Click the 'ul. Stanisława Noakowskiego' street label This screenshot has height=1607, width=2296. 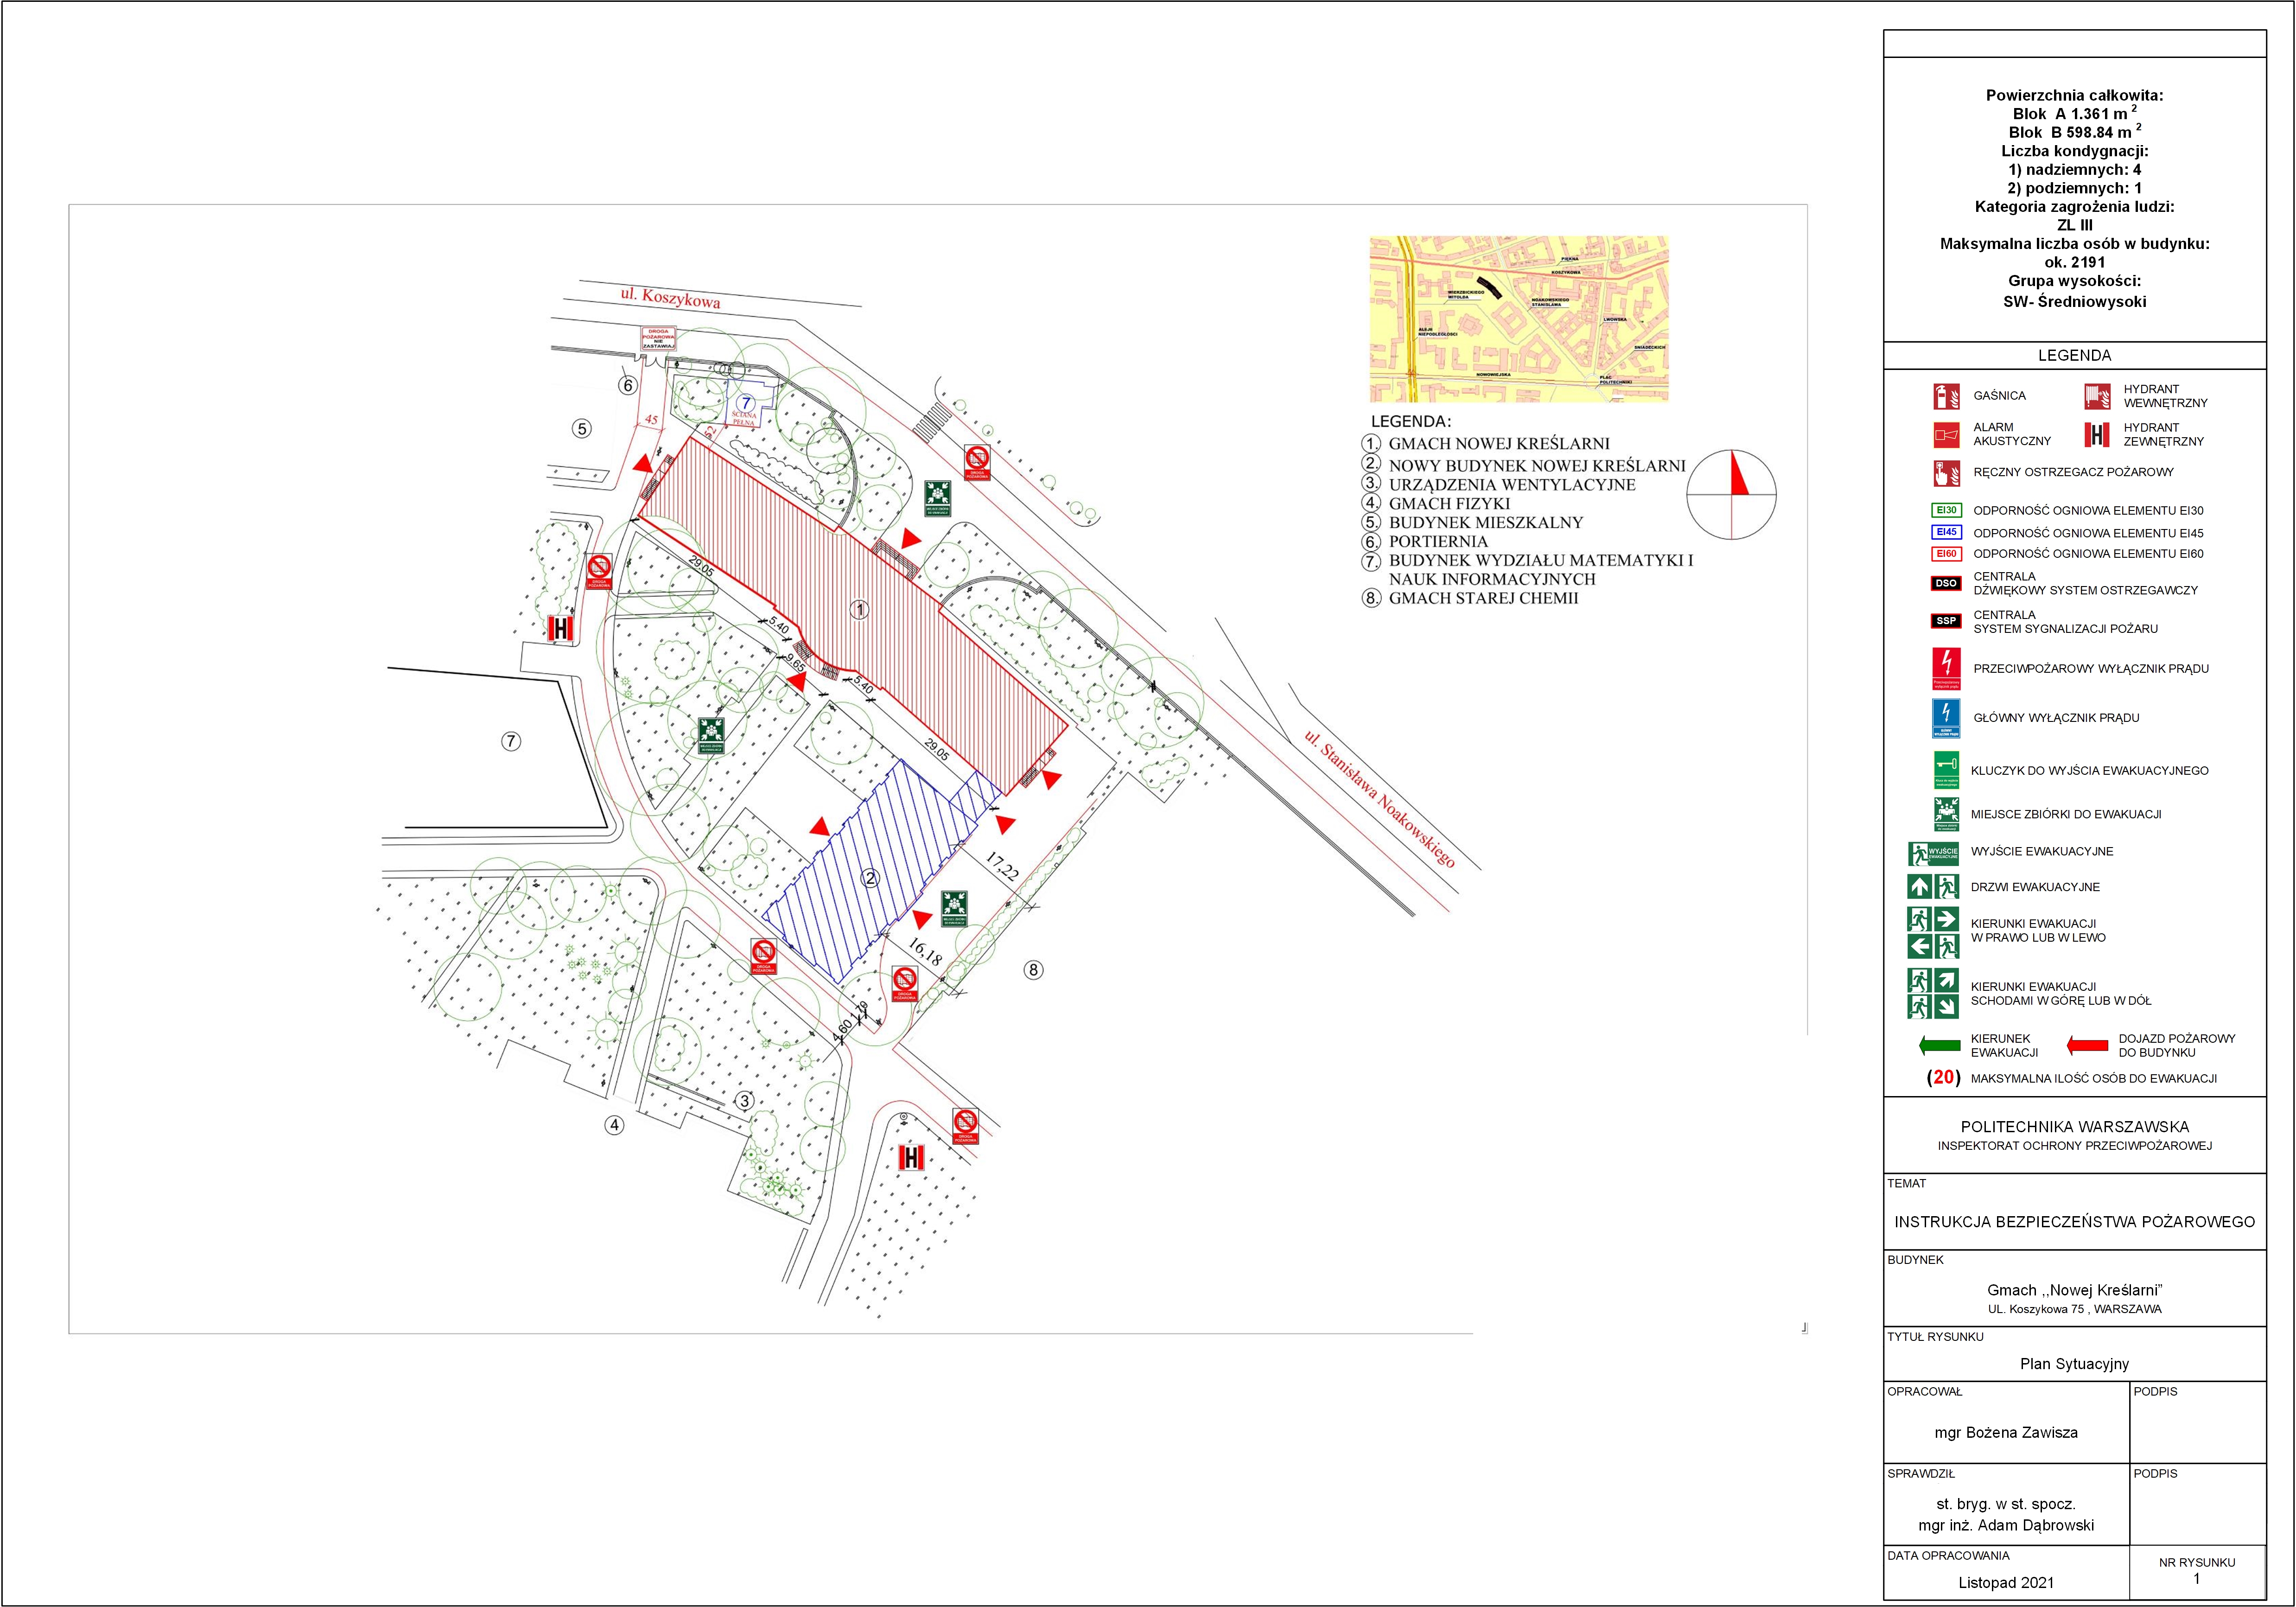pyautogui.click(x=1379, y=798)
